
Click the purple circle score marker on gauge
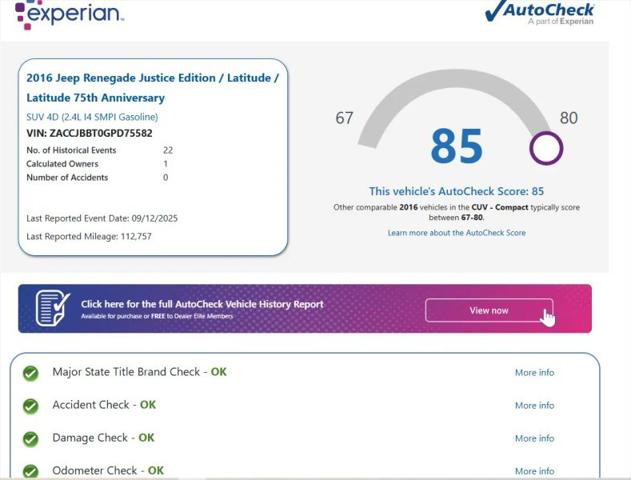click(x=546, y=148)
